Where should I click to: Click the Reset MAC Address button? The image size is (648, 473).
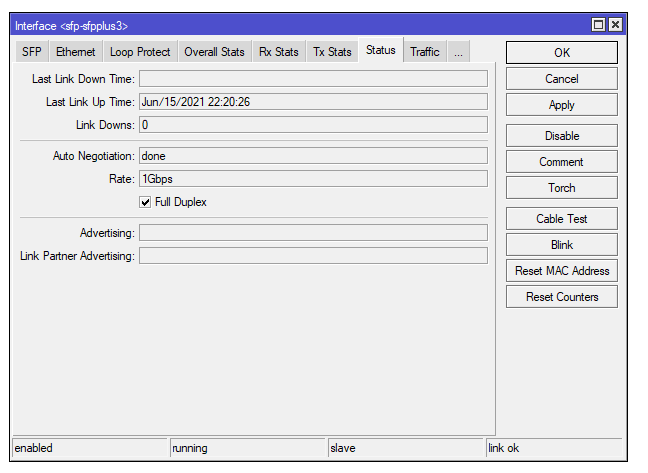click(x=562, y=271)
